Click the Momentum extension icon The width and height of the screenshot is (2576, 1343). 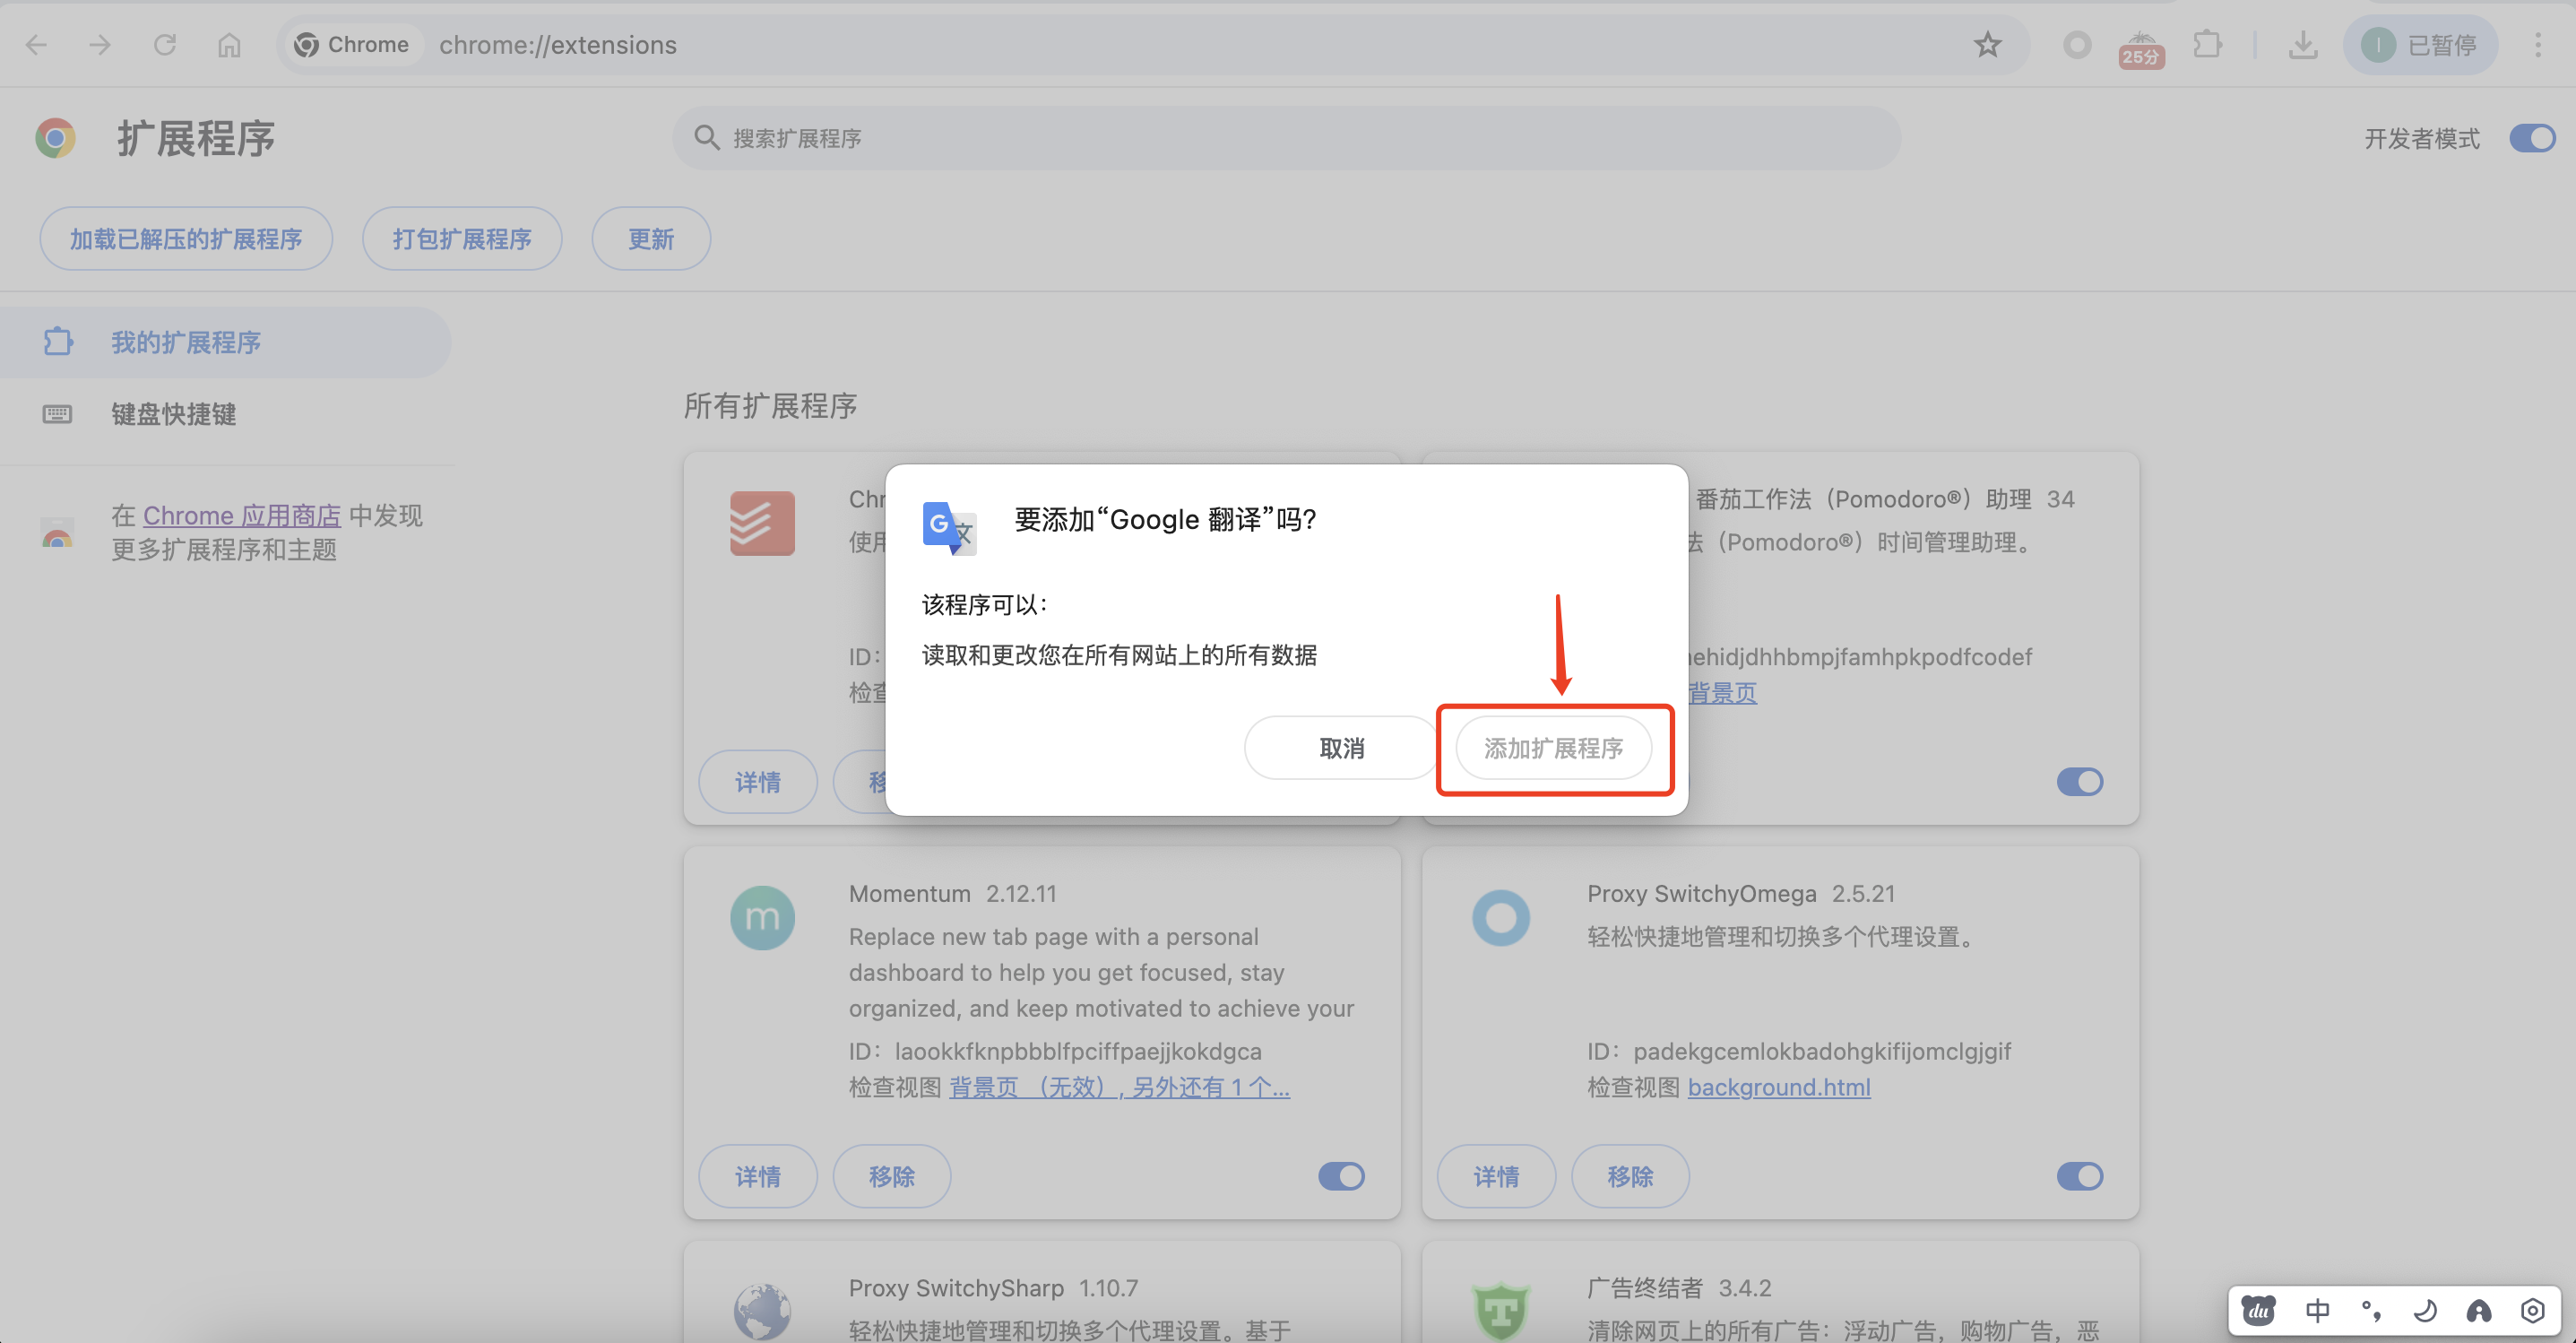point(762,918)
